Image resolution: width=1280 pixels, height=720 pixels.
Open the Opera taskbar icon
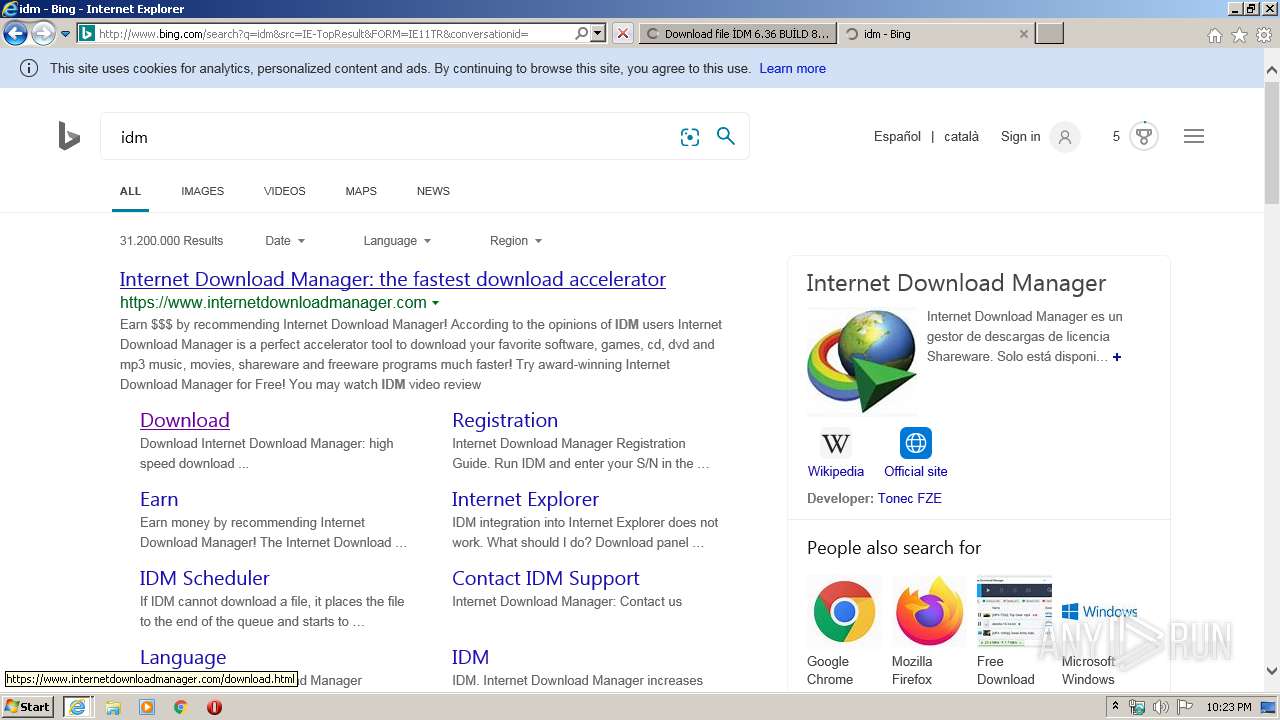(214, 707)
